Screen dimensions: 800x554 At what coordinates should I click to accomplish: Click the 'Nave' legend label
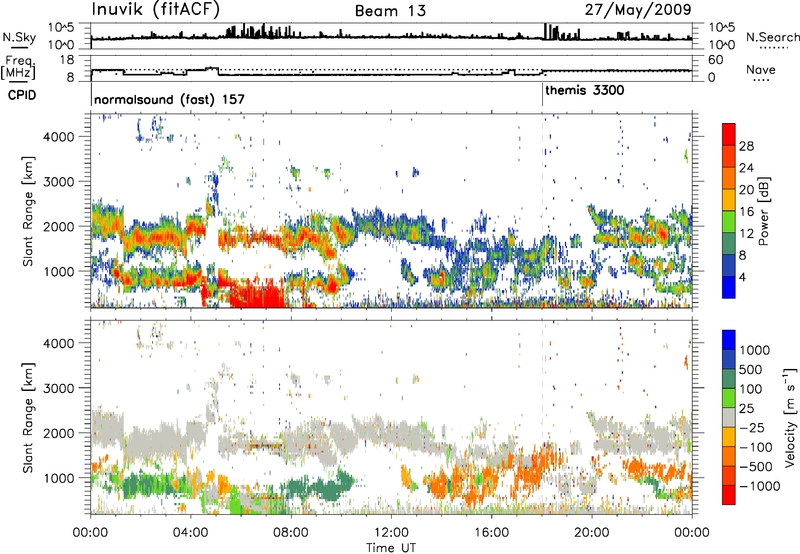(760, 69)
